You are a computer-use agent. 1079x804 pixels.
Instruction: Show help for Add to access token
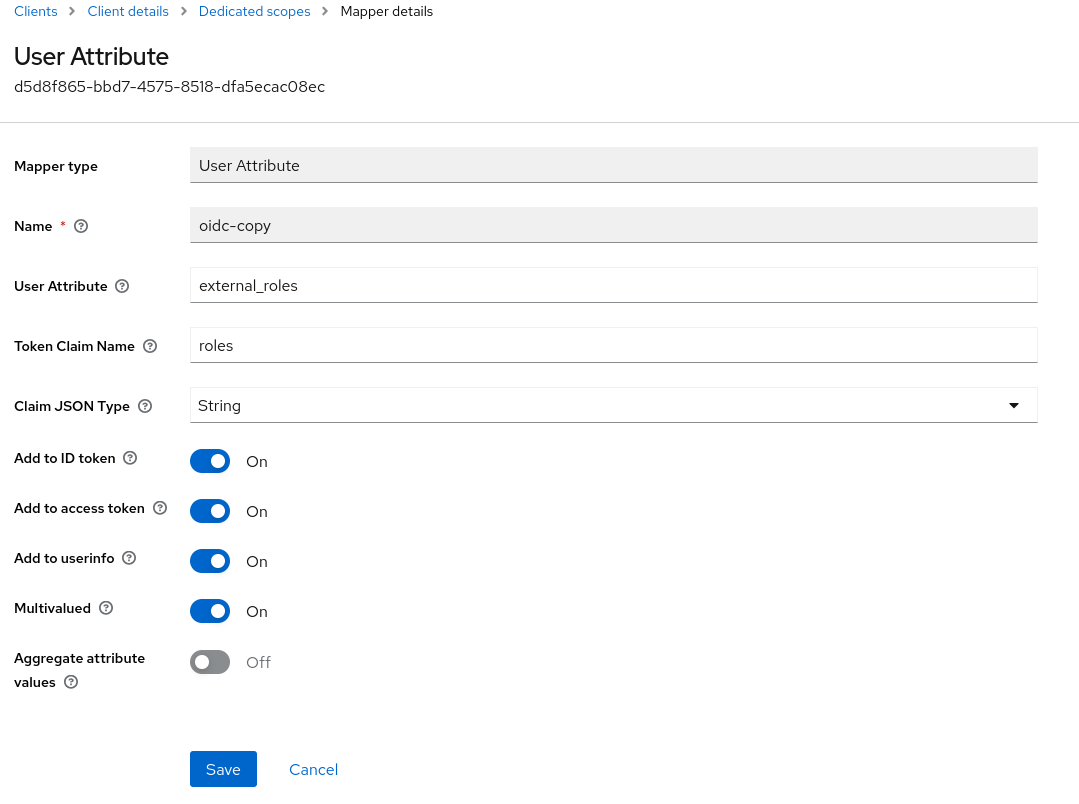coord(160,508)
